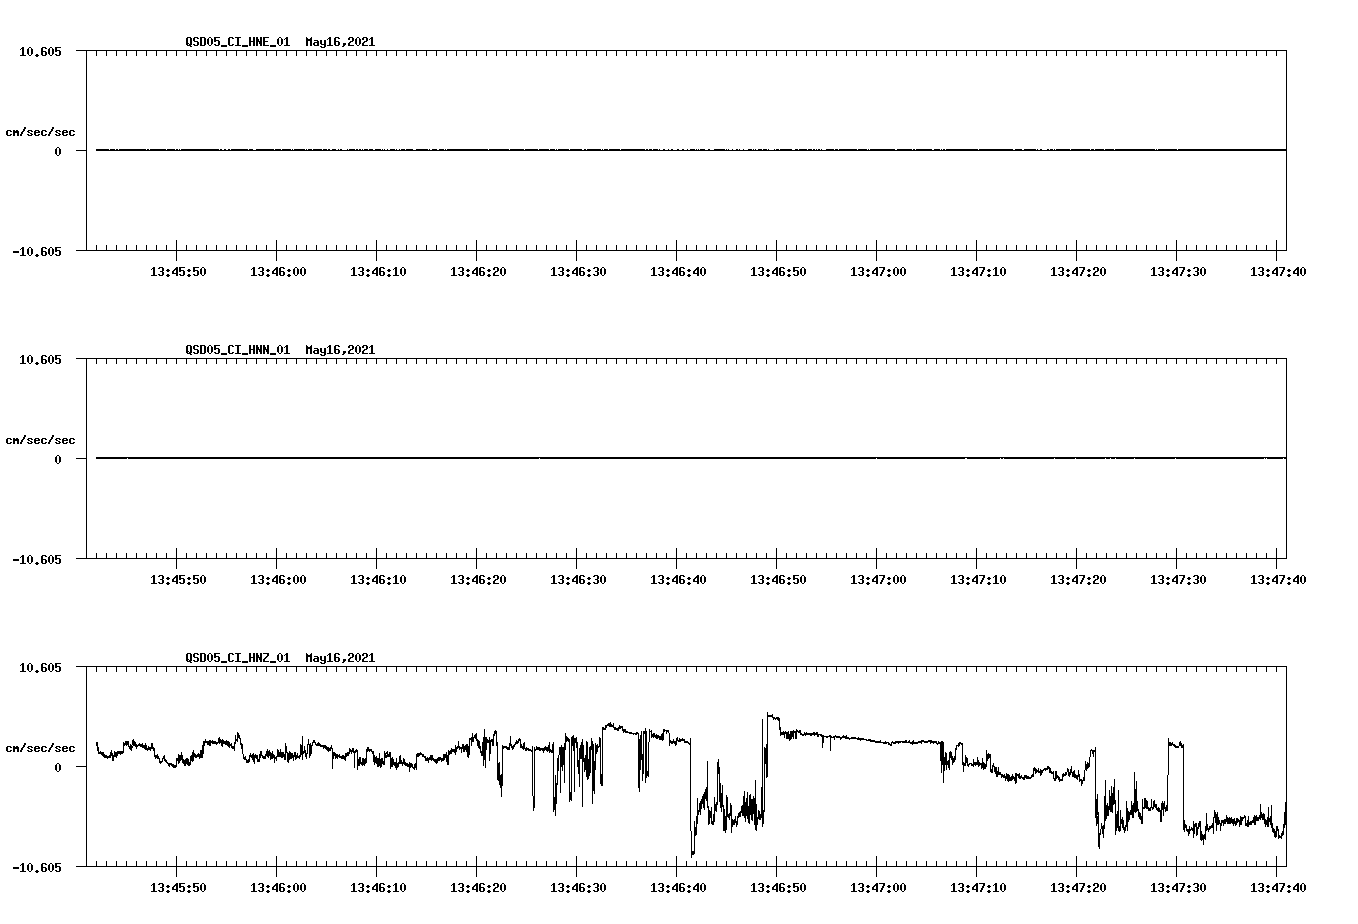
Task: Select the 10.605 upper amplitude label on HNE
Action: coord(40,52)
